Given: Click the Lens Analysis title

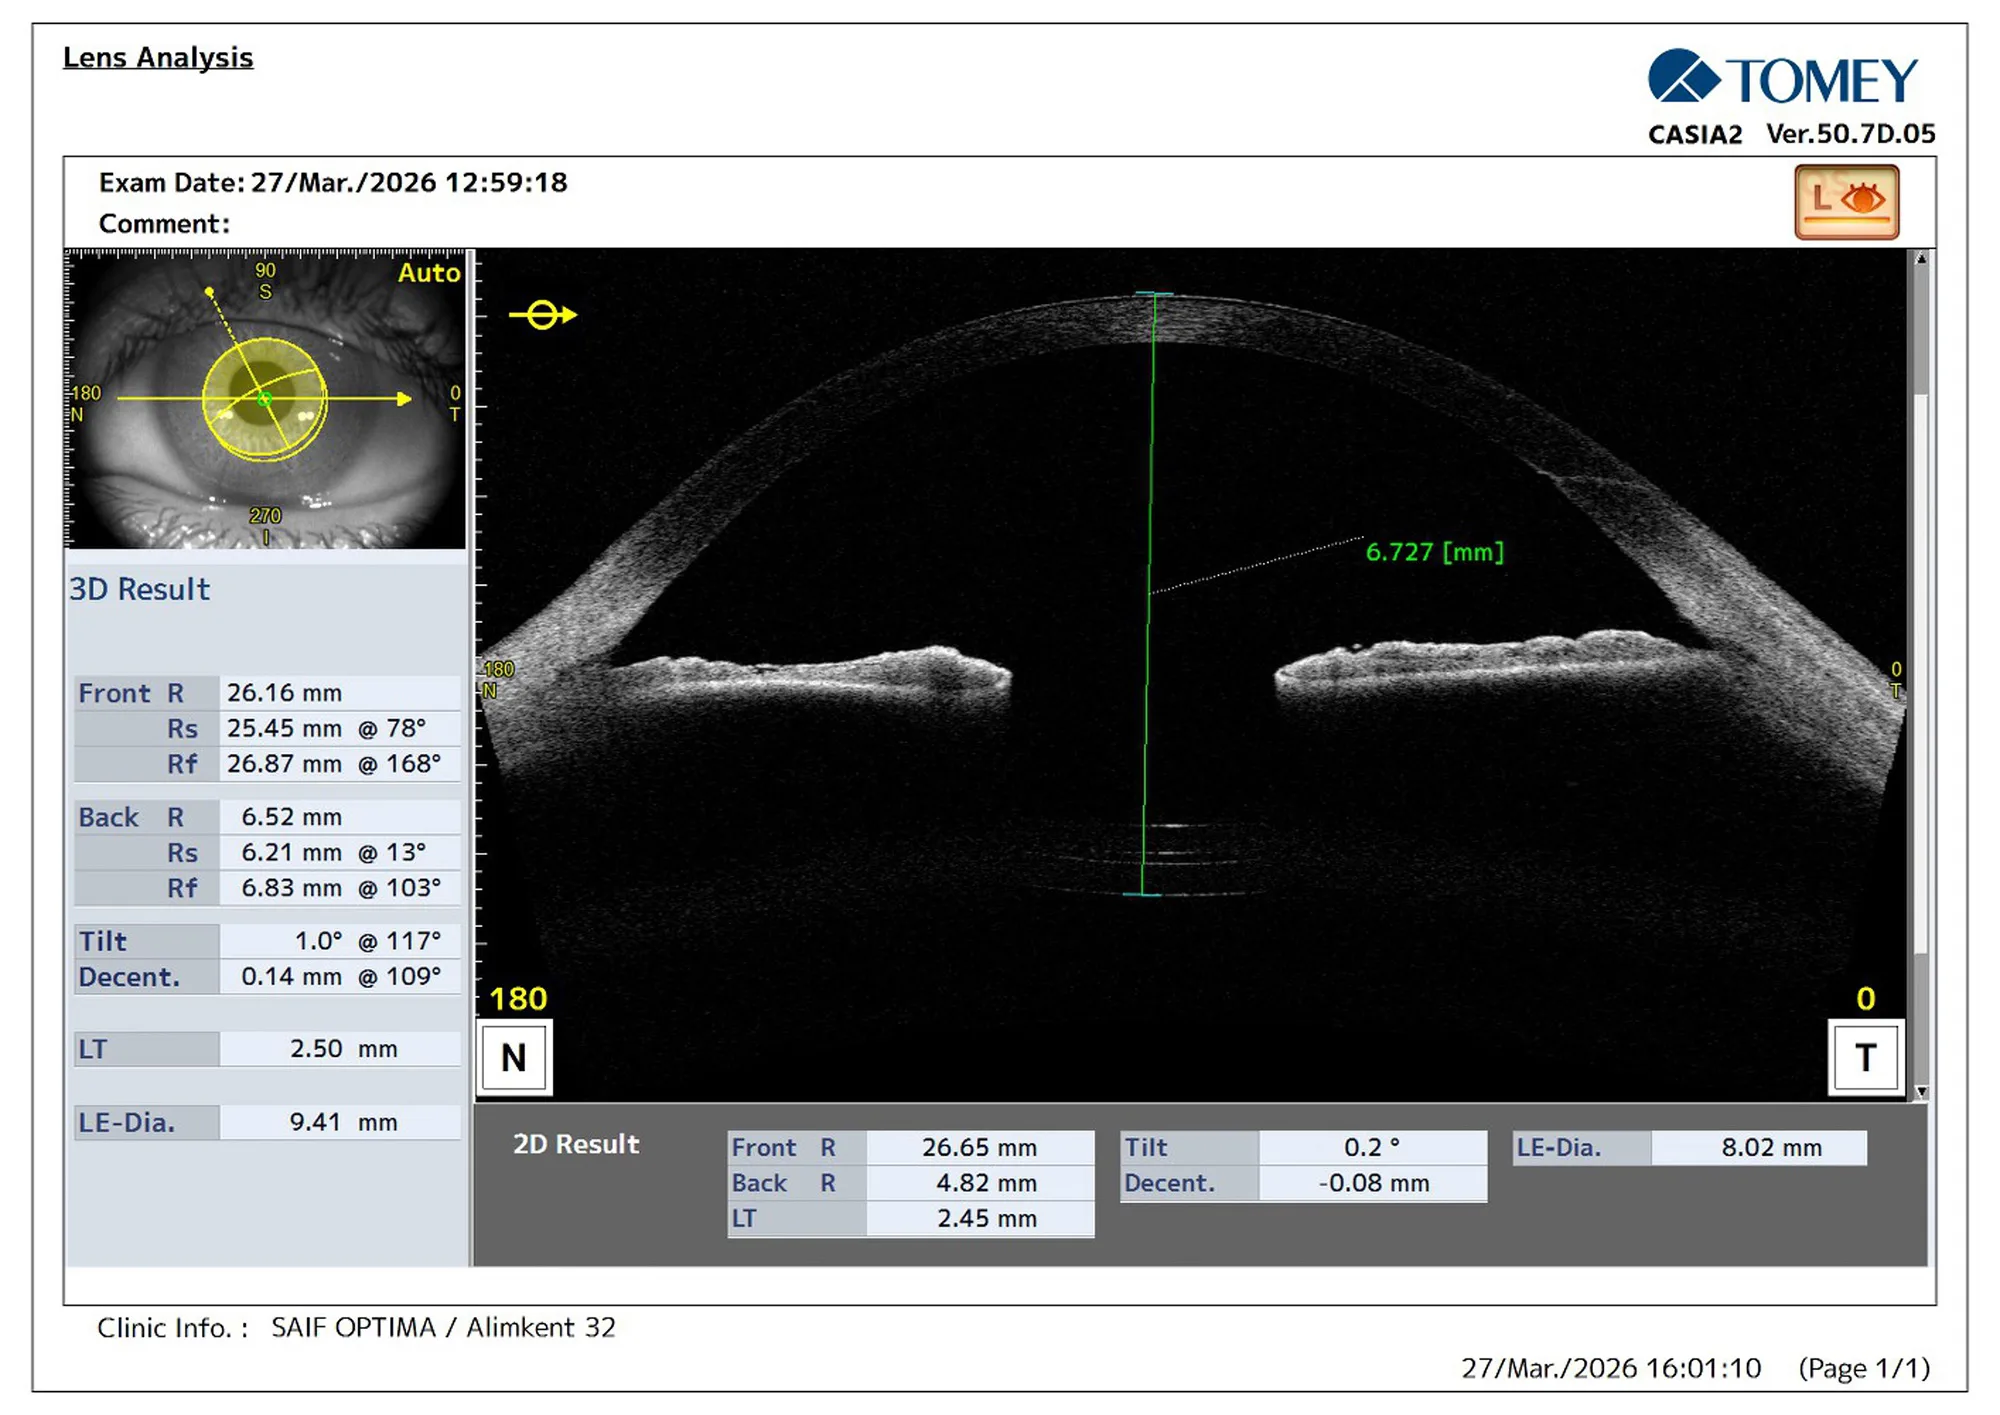Looking at the screenshot, I should 158,57.
